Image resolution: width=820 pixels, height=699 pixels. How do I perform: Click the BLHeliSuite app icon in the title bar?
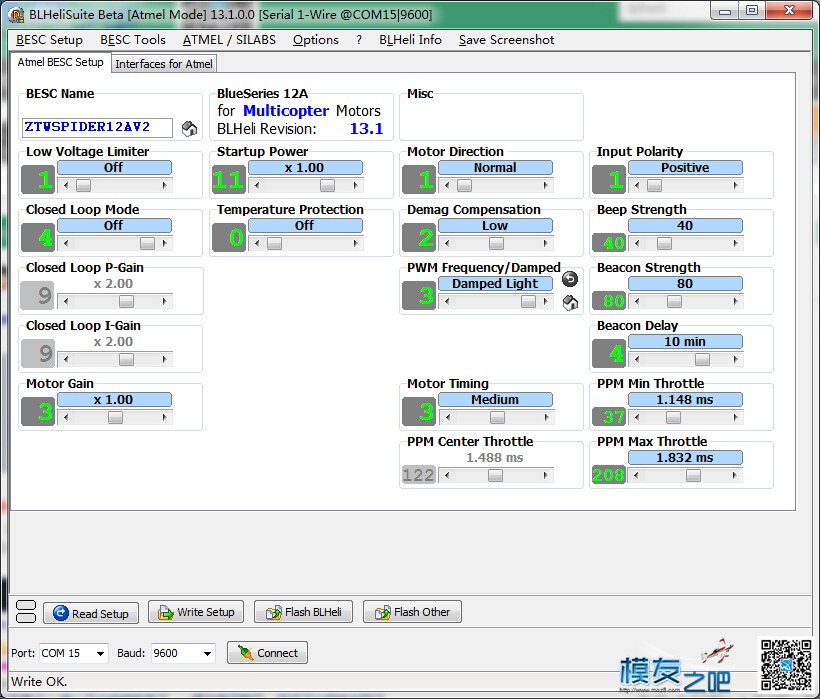click(16, 15)
